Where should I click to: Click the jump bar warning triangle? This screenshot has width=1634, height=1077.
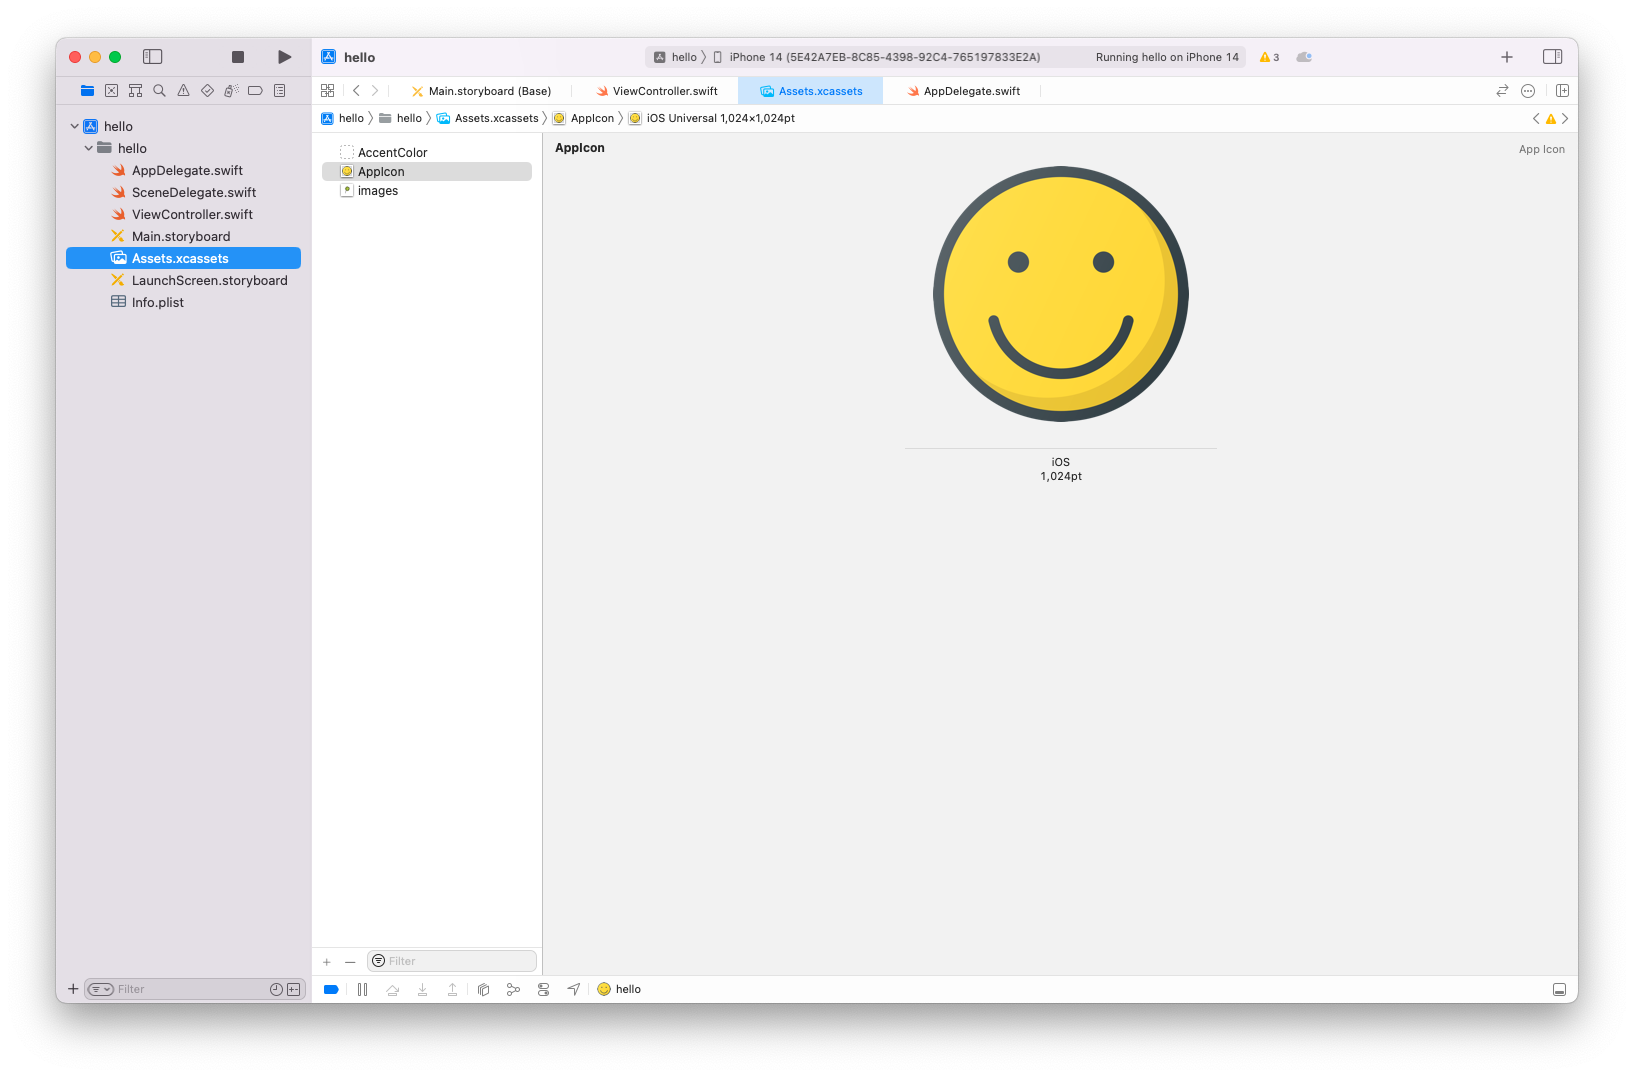point(1551,118)
